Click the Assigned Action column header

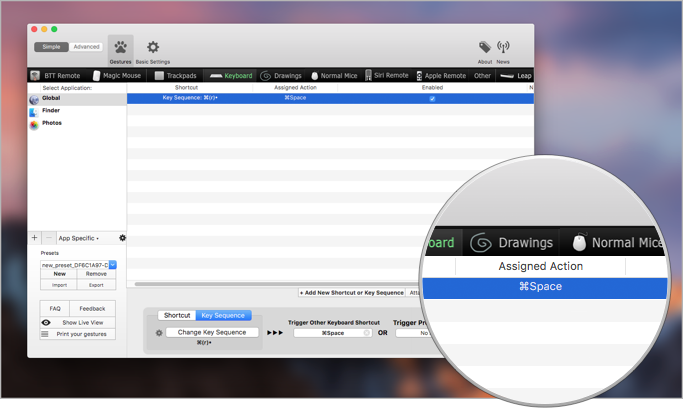(x=295, y=88)
